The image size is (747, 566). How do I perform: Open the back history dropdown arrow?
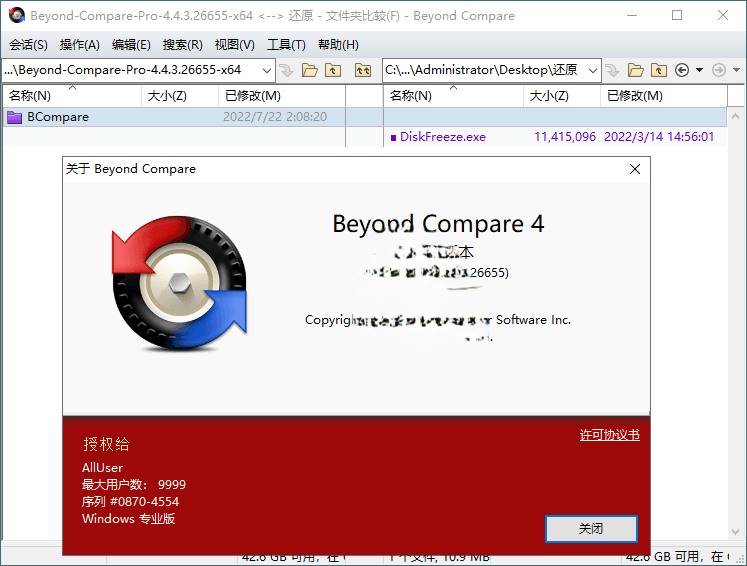coord(699,71)
